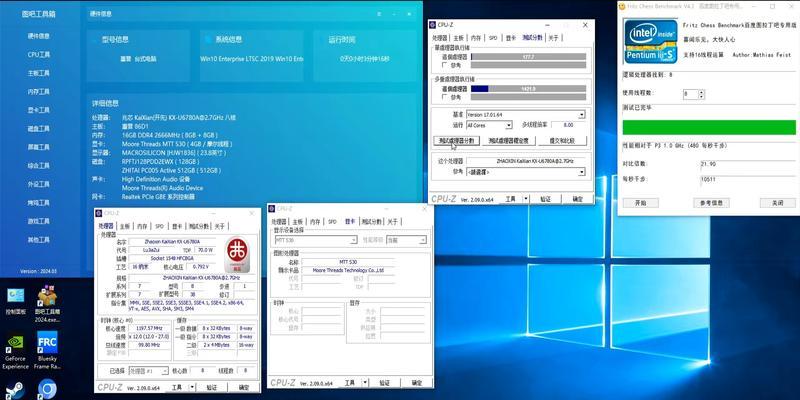The image size is (800, 400).
Task: Switch to 处理器 tab in CPU-Z benchmark window
Action: [x=440, y=38]
